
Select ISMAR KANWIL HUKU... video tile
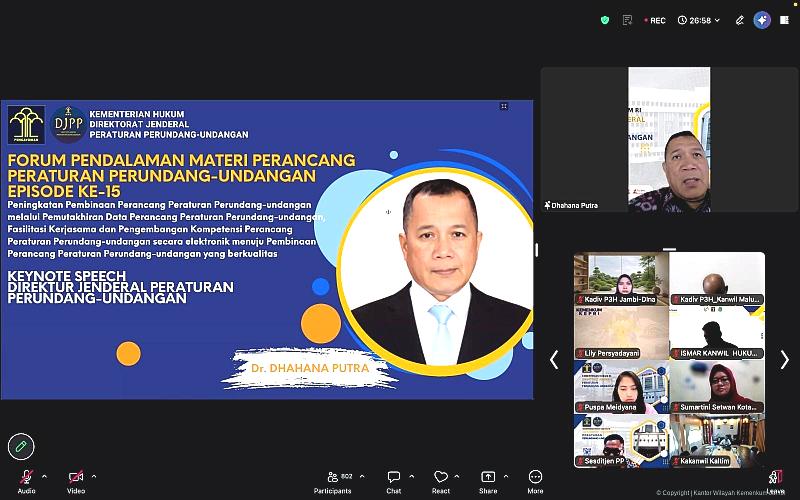point(717,333)
